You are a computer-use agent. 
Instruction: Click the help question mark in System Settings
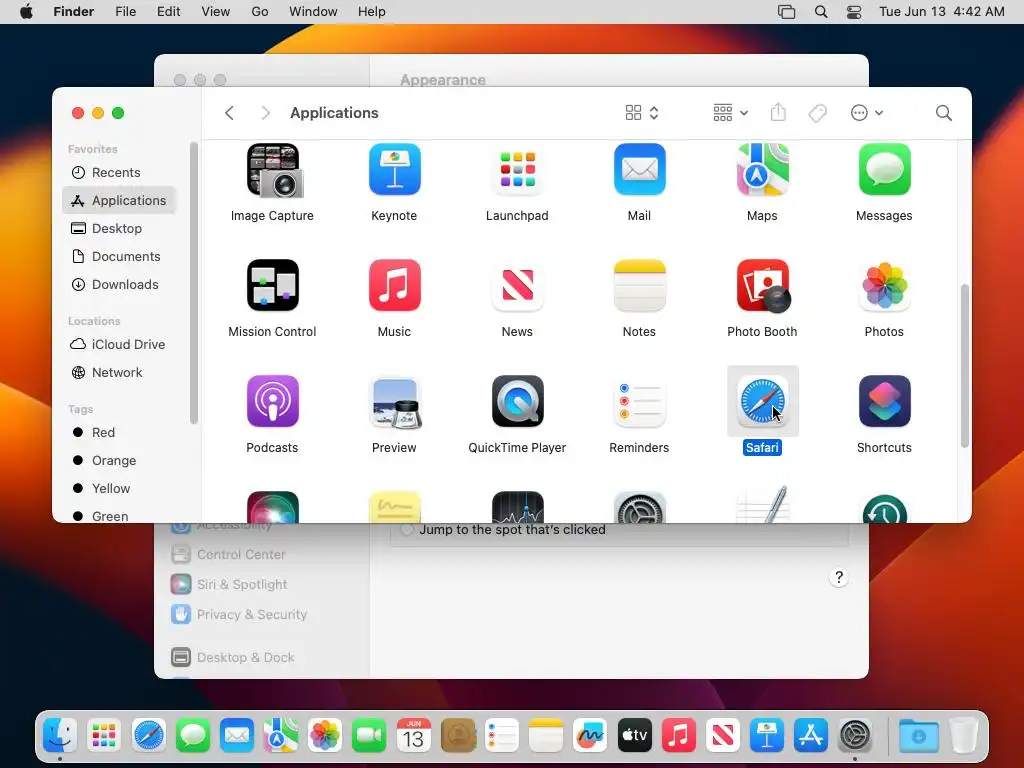[839, 577]
